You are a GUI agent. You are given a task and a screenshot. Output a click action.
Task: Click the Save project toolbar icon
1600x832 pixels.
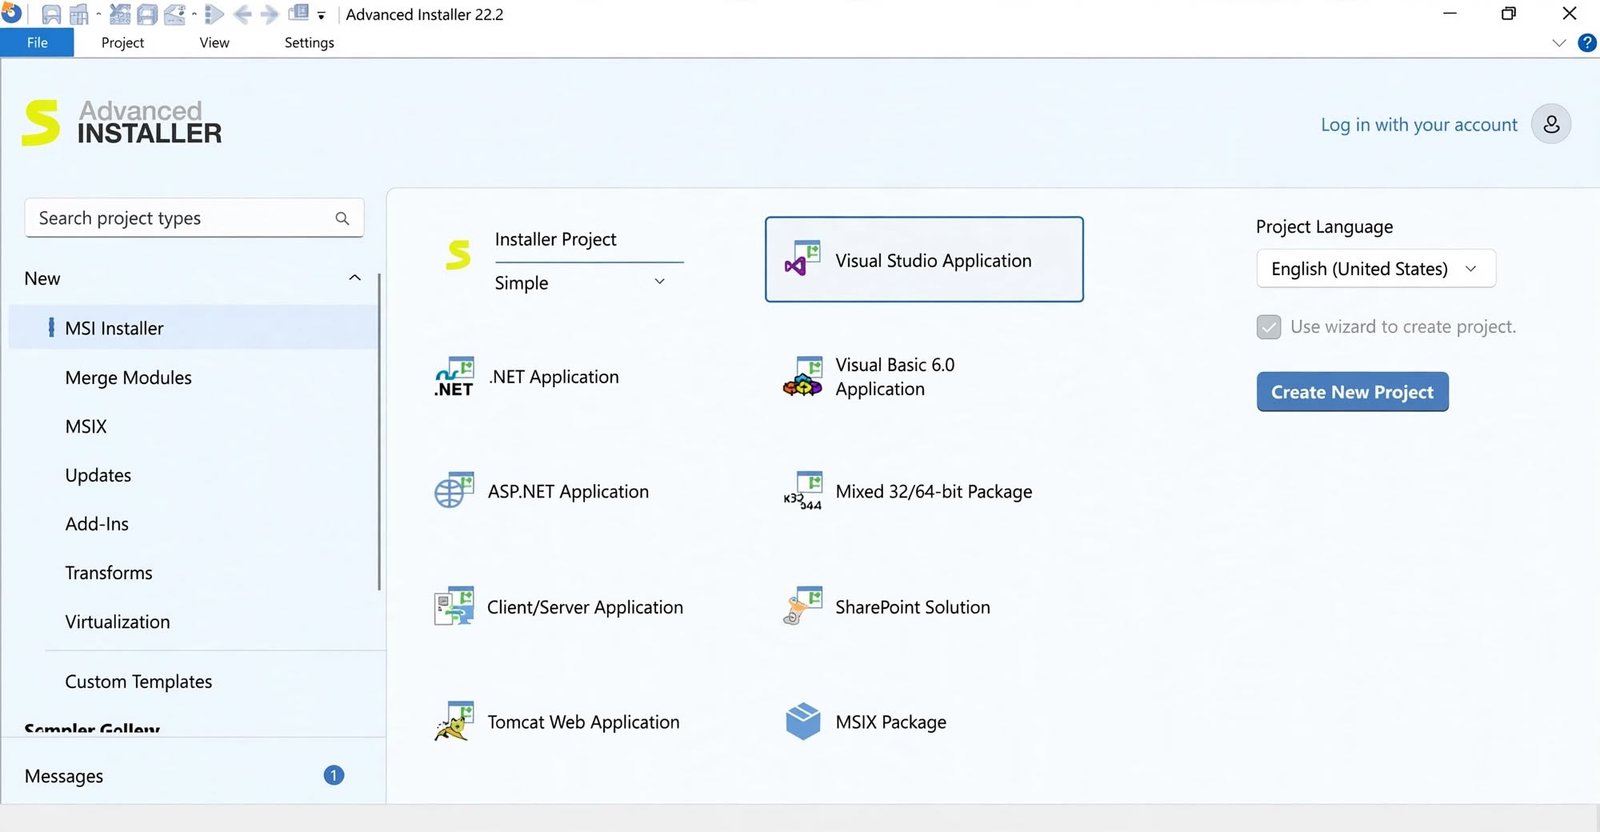(51, 15)
